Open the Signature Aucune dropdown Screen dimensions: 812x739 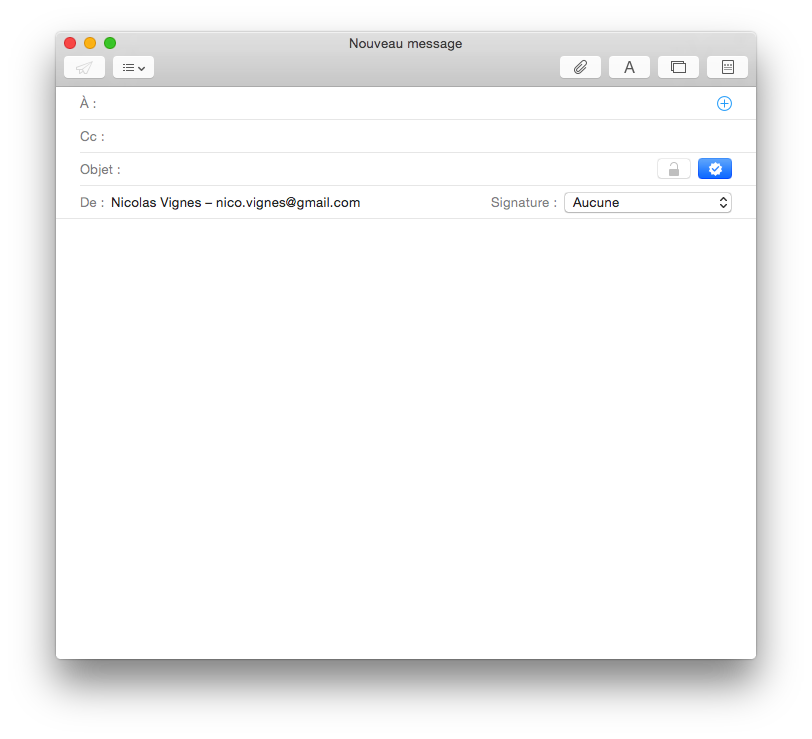click(648, 202)
